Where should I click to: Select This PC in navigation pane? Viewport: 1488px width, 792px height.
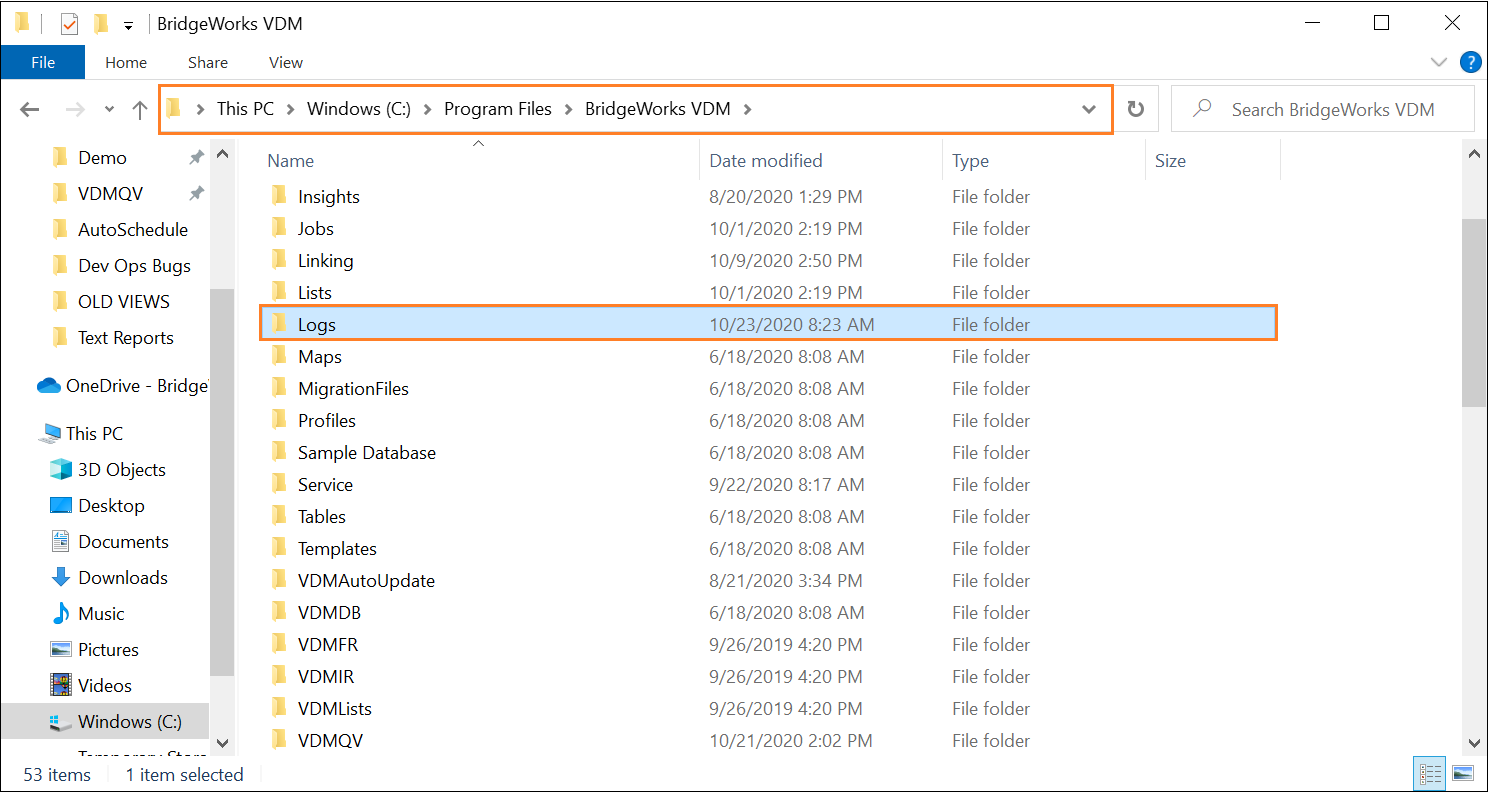click(94, 434)
